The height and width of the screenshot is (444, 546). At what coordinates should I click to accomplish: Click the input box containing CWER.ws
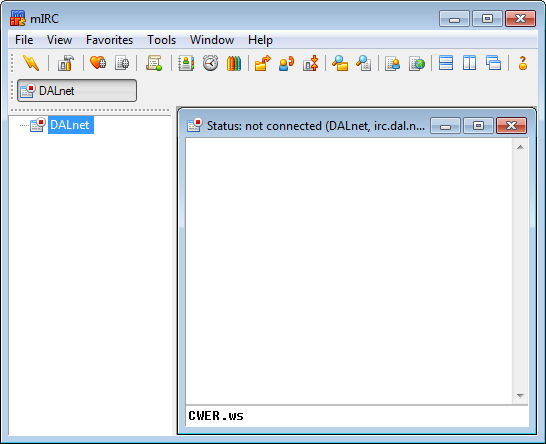(357, 416)
